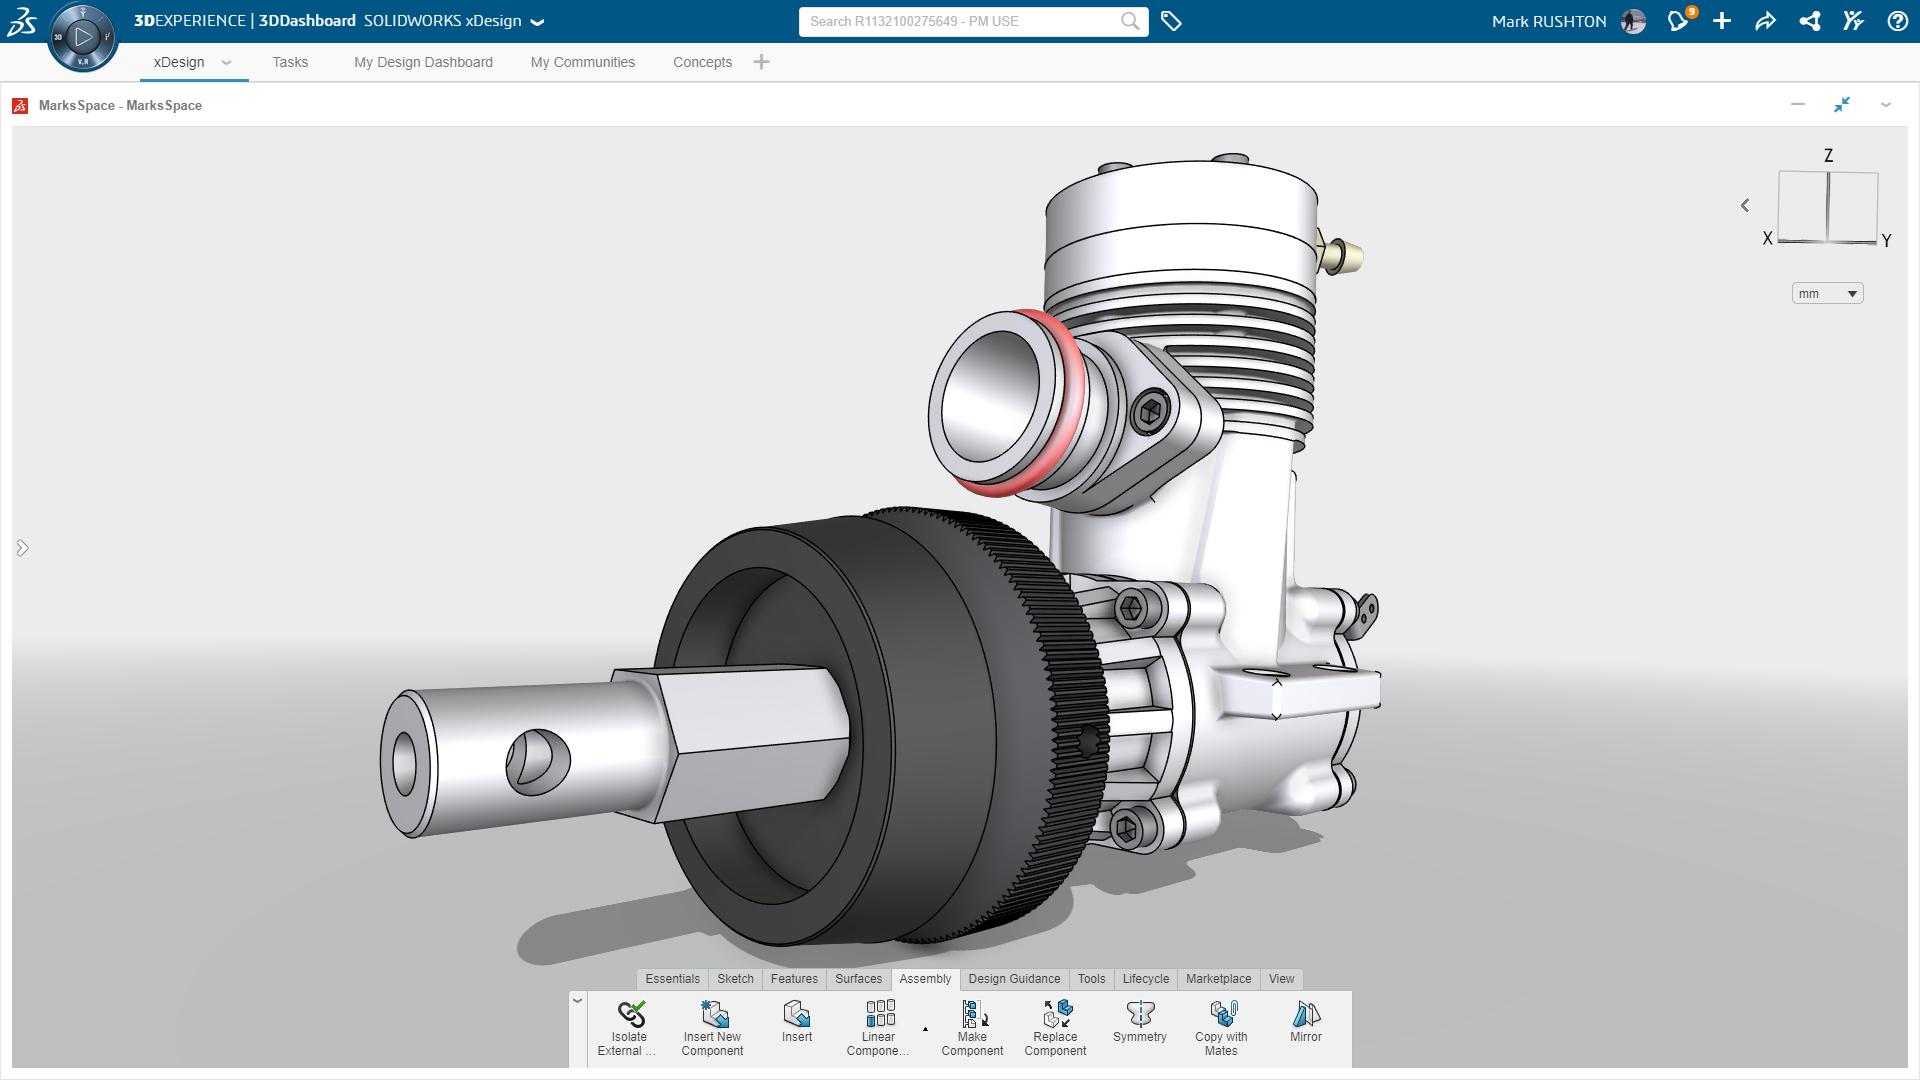Click the Tasks menu item

(x=290, y=62)
